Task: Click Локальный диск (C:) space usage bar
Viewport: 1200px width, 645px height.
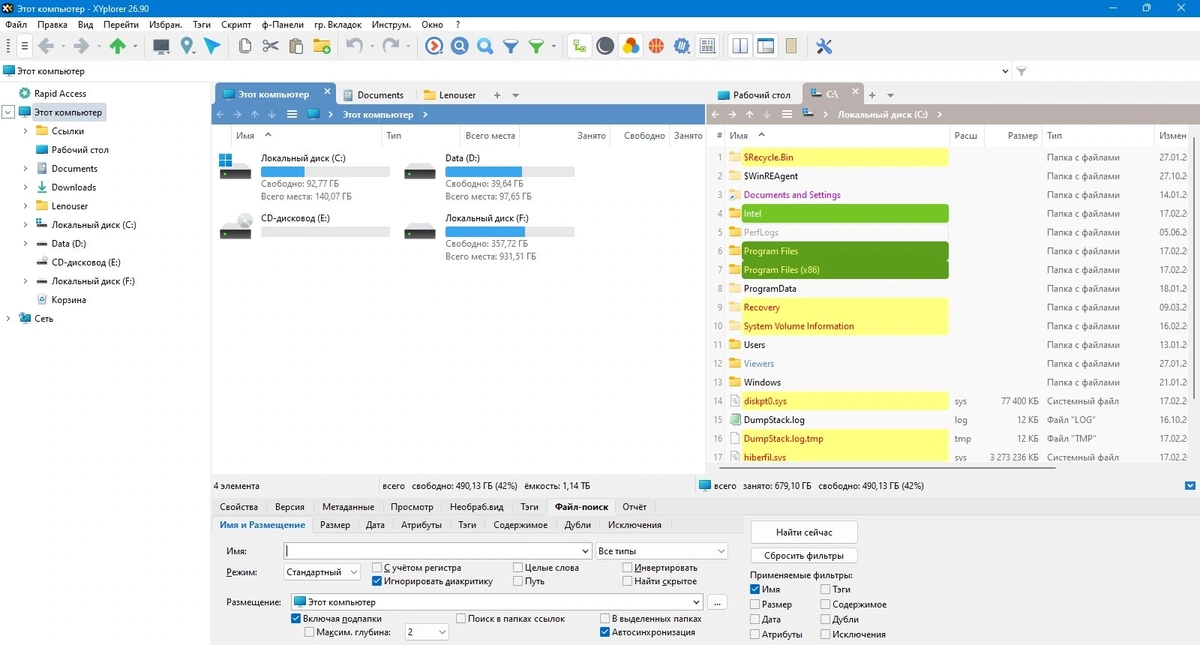Action: (x=325, y=172)
